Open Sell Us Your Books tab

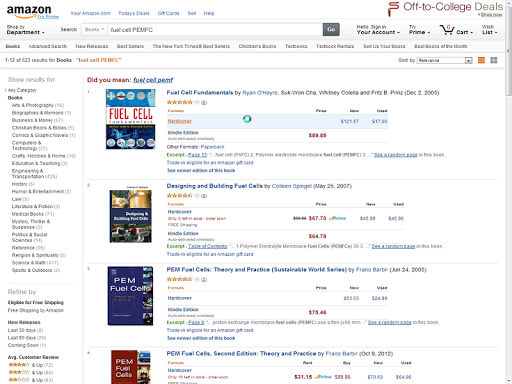[384, 46]
